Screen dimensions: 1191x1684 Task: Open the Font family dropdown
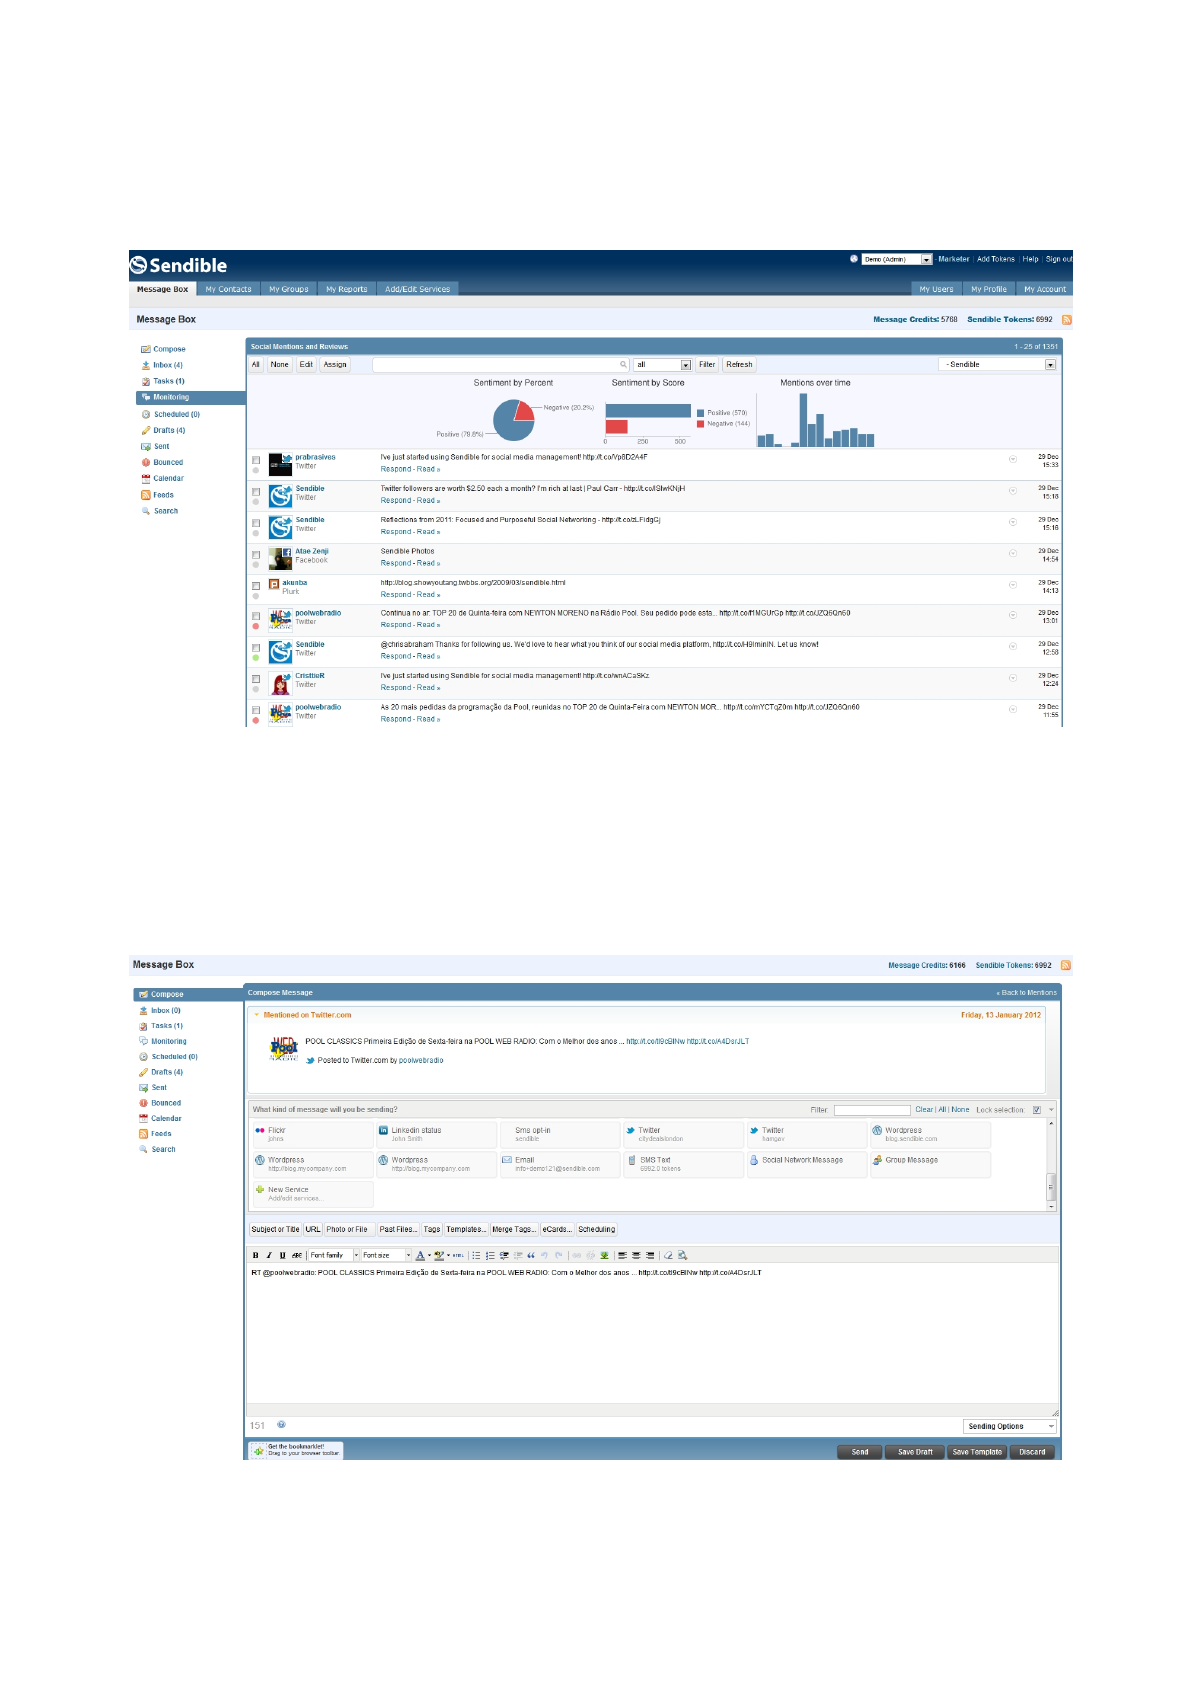tap(334, 1255)
